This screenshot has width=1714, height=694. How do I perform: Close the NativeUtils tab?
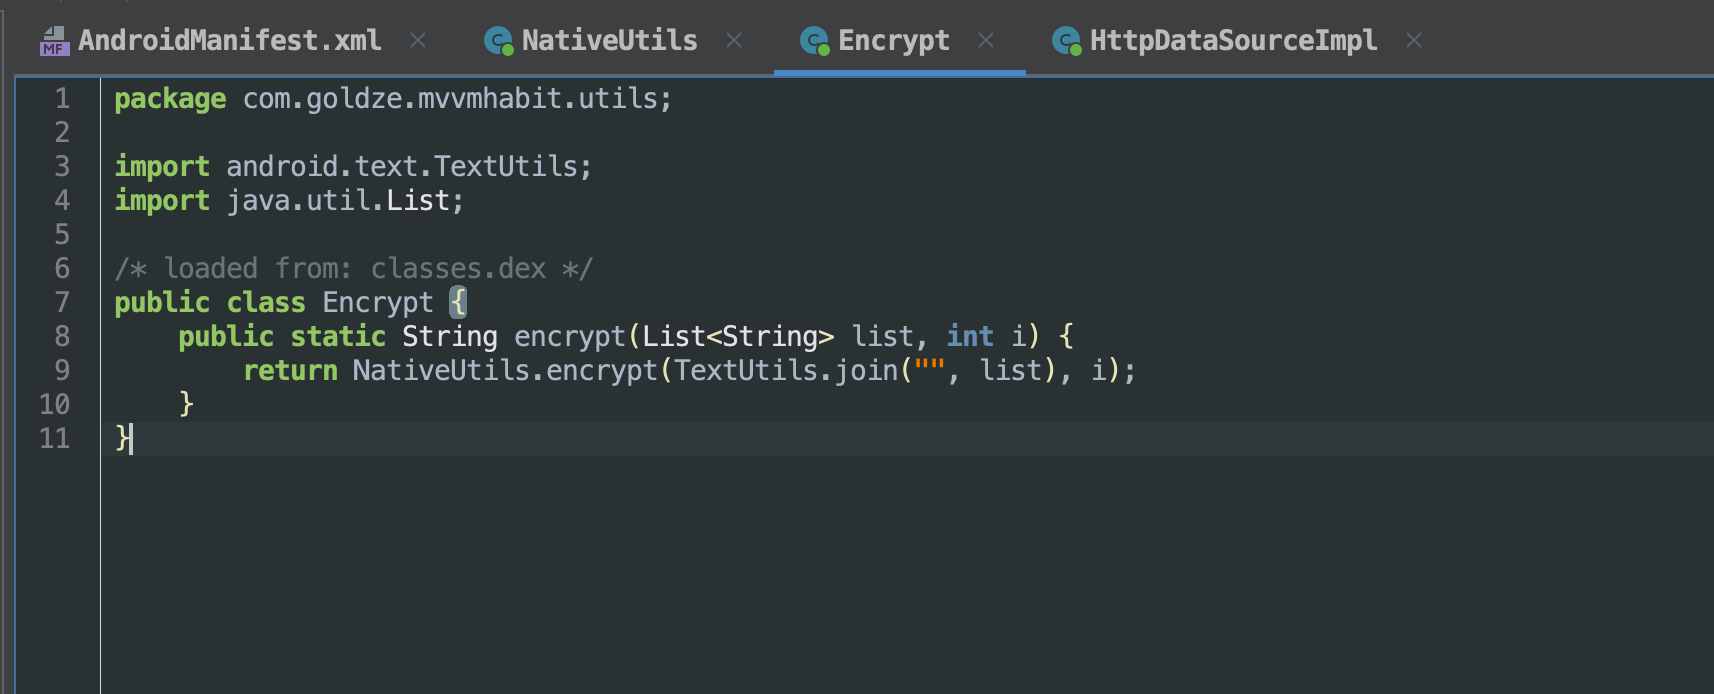[734, 41]
